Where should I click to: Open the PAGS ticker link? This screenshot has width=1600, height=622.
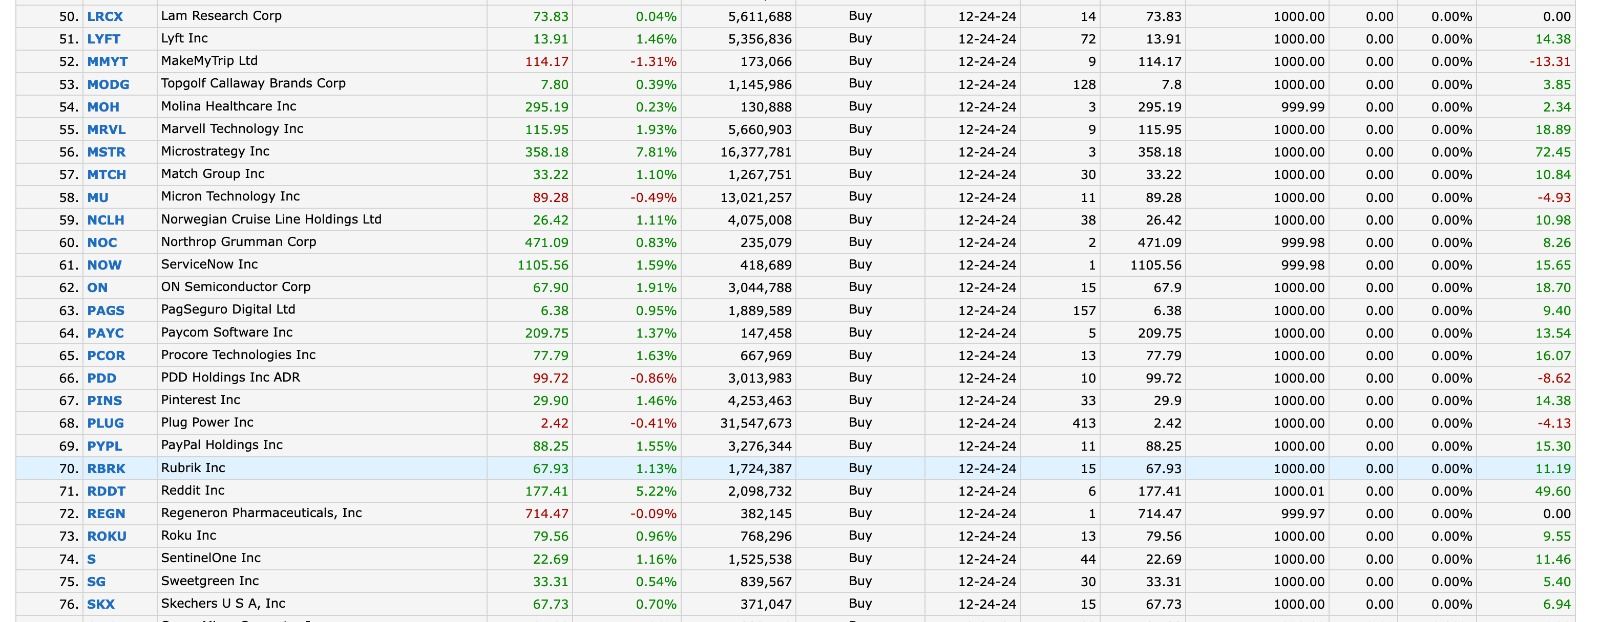106,311
